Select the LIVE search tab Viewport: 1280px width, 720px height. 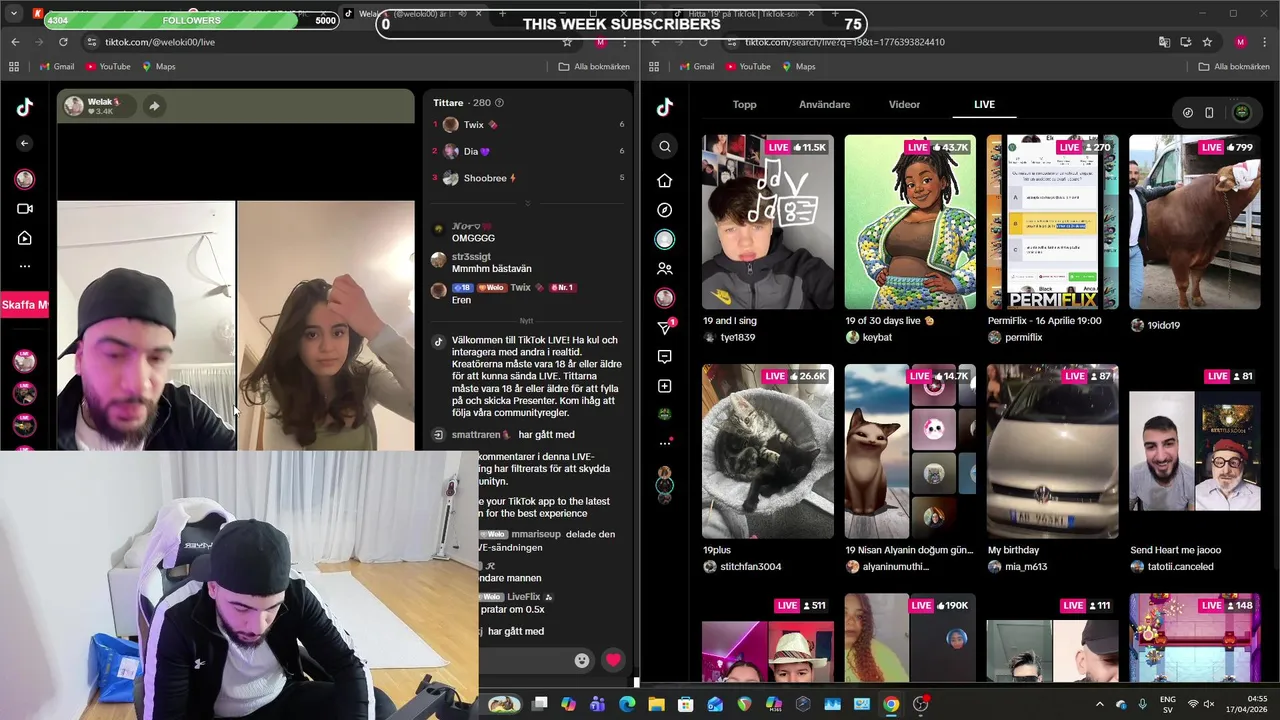(984, 104)
